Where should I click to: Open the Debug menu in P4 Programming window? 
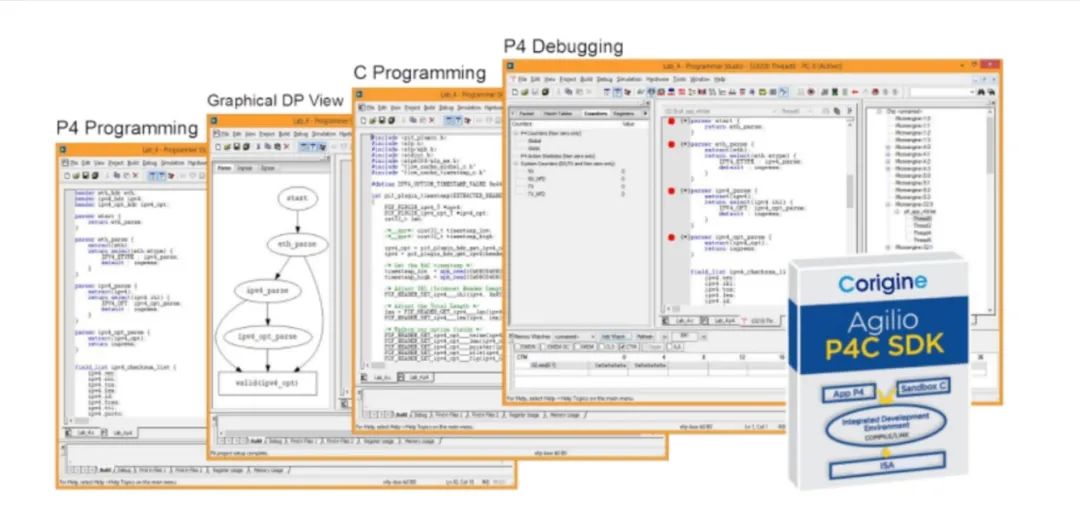point(149,163)
